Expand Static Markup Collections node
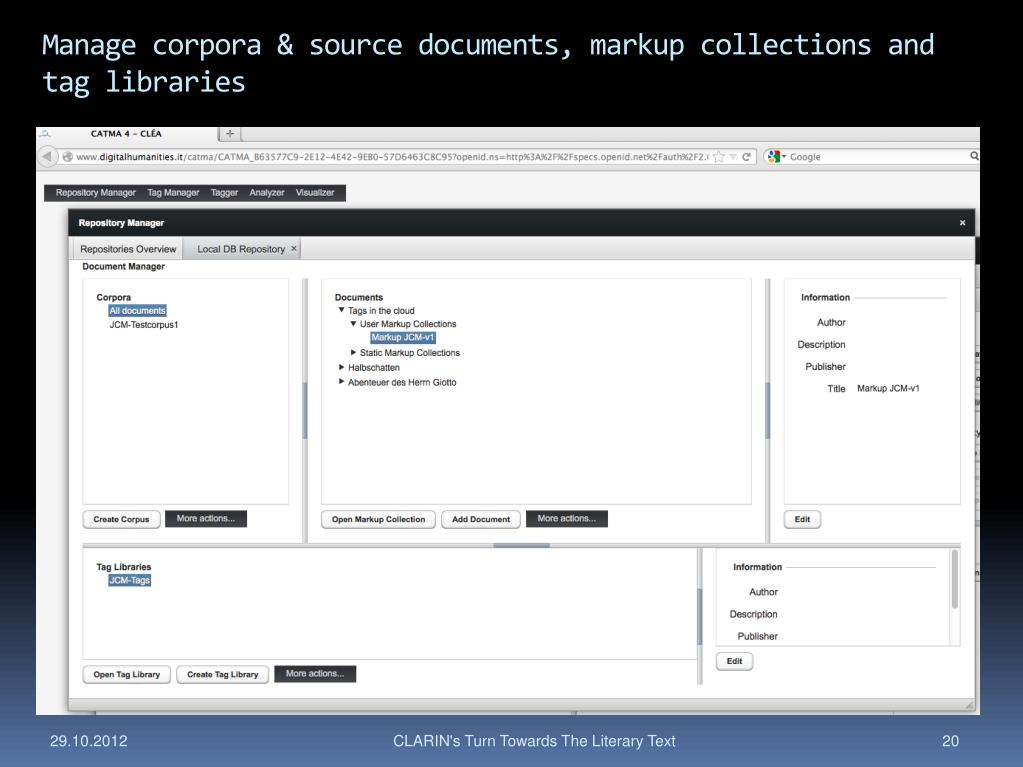 coord(354,352)
